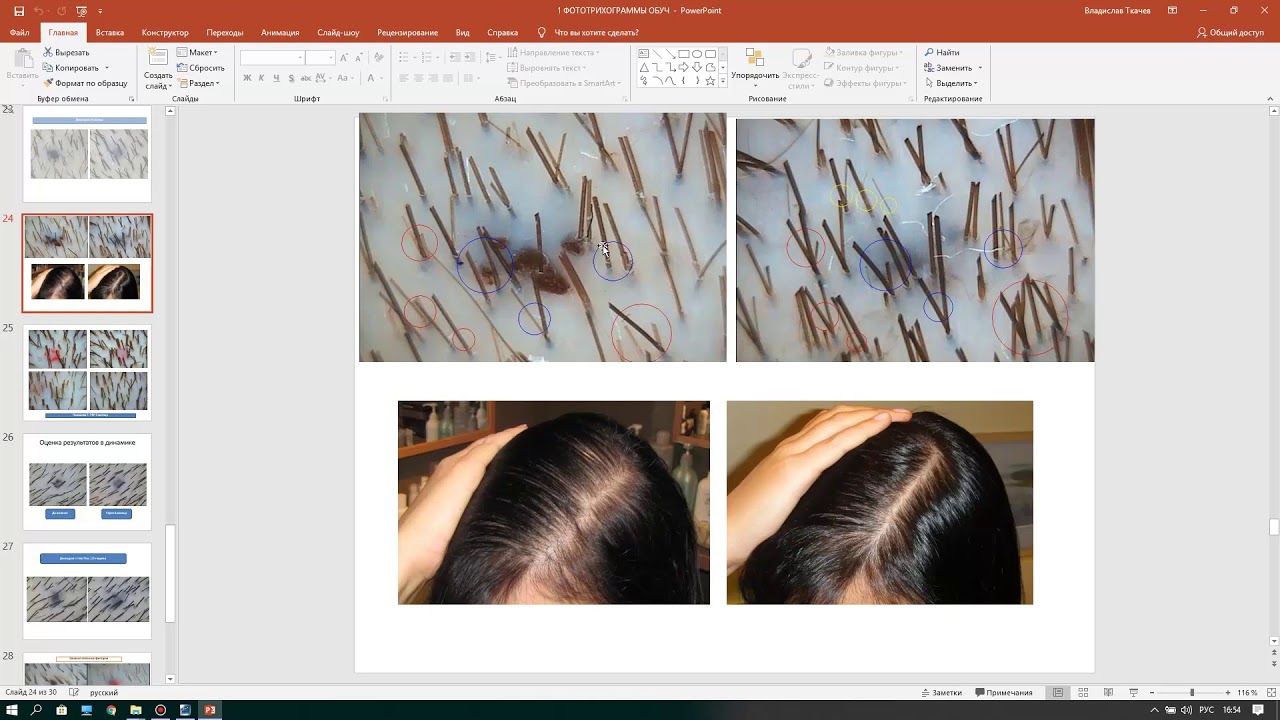Start slideshow from the status bar icon
Image resolution: width=1280 pixels, height=720 pixels.
click(x=1133, y=692)
